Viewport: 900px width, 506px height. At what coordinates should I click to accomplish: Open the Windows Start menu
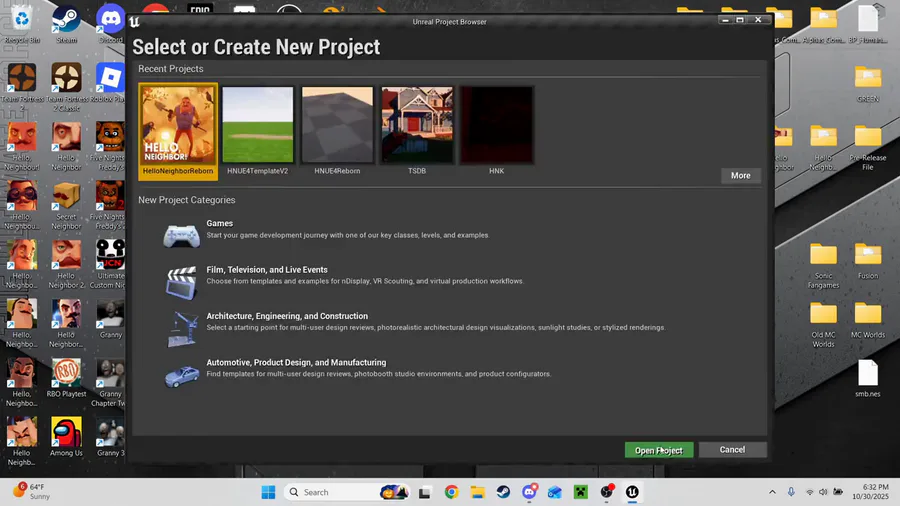click(268, 492)
